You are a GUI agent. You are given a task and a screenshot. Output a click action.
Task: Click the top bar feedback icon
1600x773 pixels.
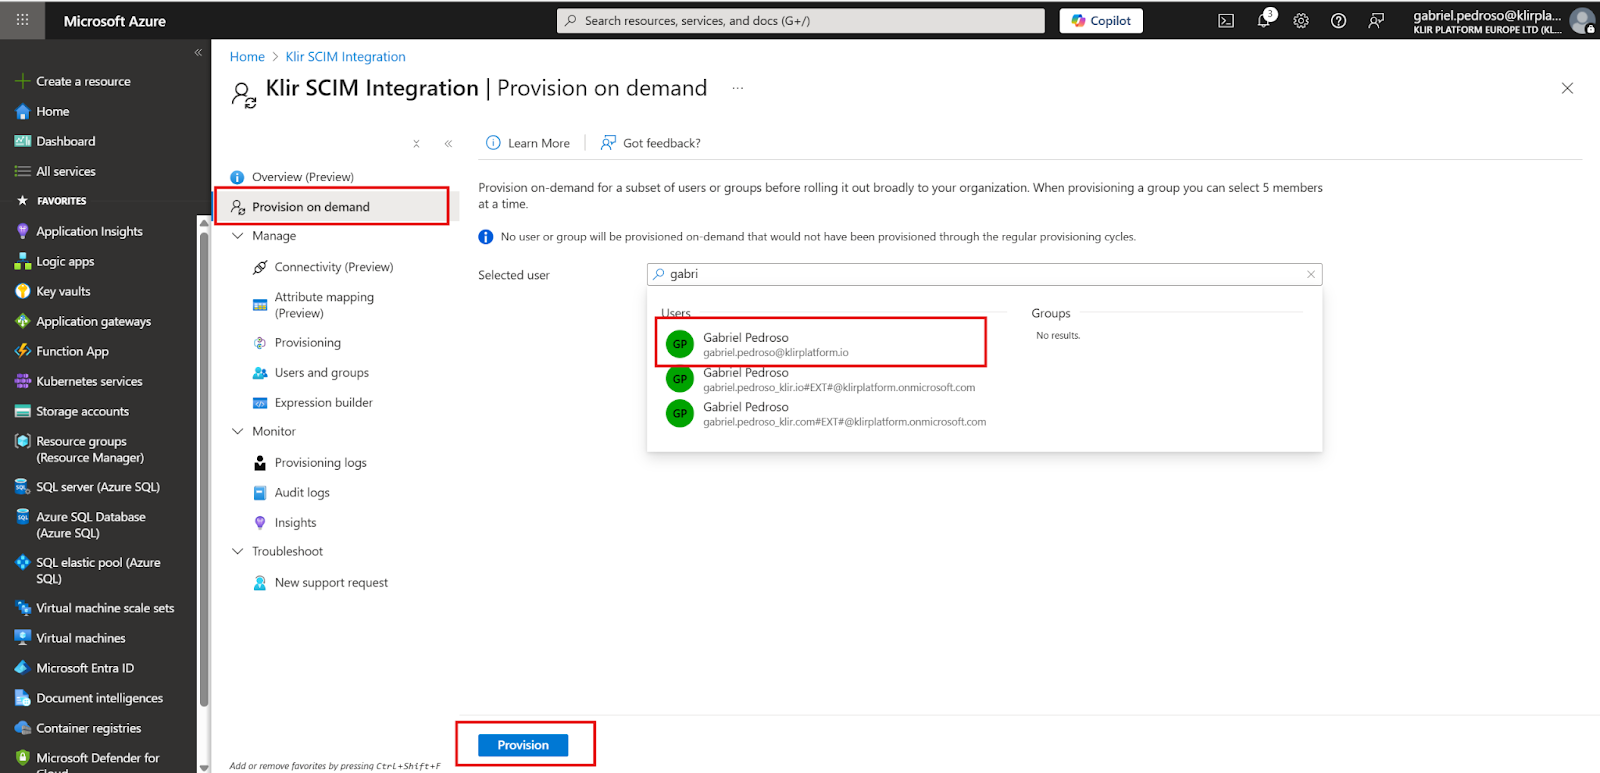pos(1376,21)
